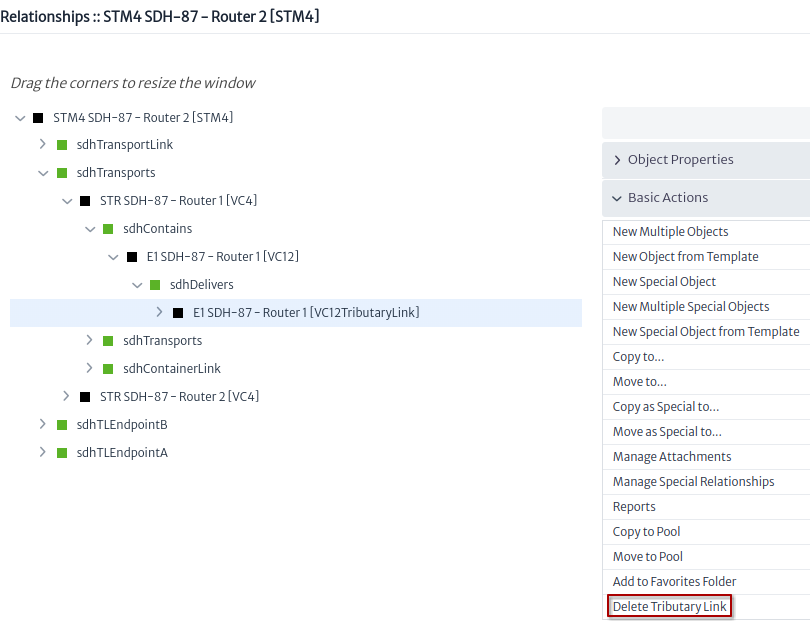Image resolution: width=810 pixels, height=623 pixels.
Task: Click green icon beside sdhTLEndpointB
Action: pos(62,425)
